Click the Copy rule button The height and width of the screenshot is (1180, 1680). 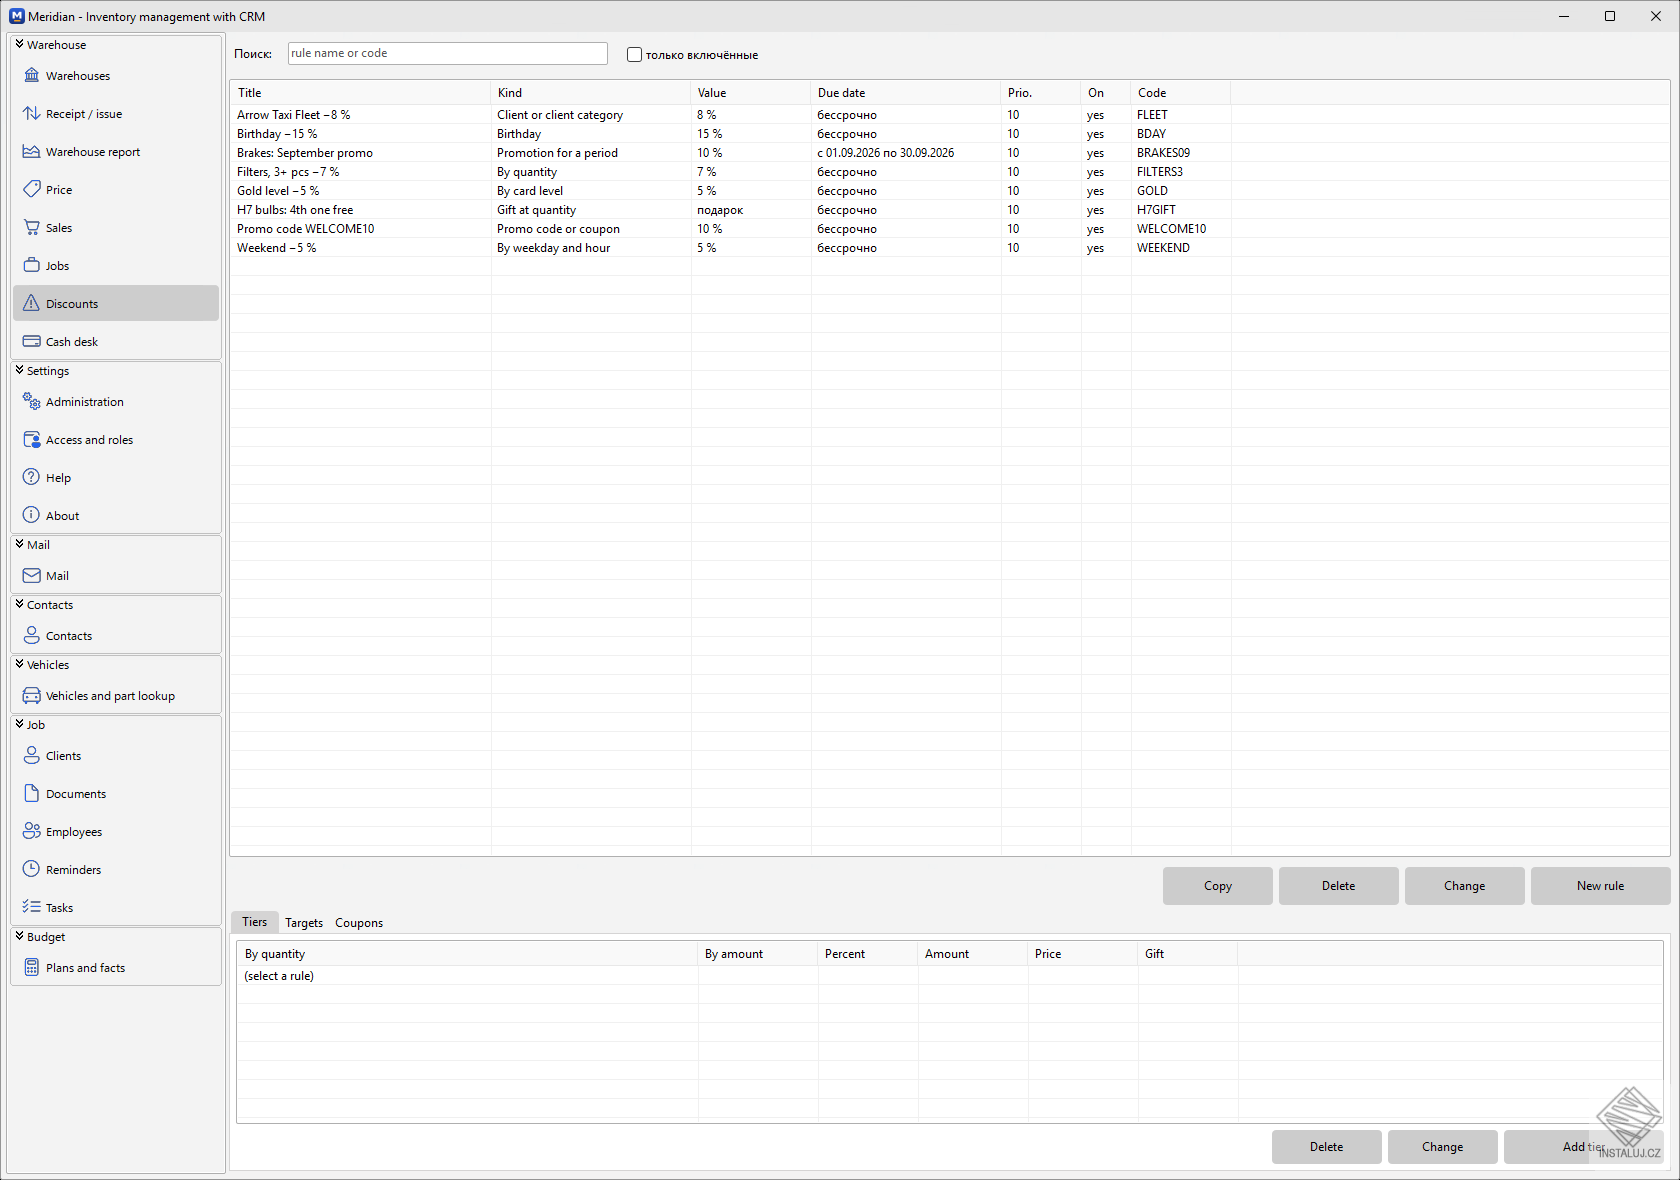tap(1218, 886)
